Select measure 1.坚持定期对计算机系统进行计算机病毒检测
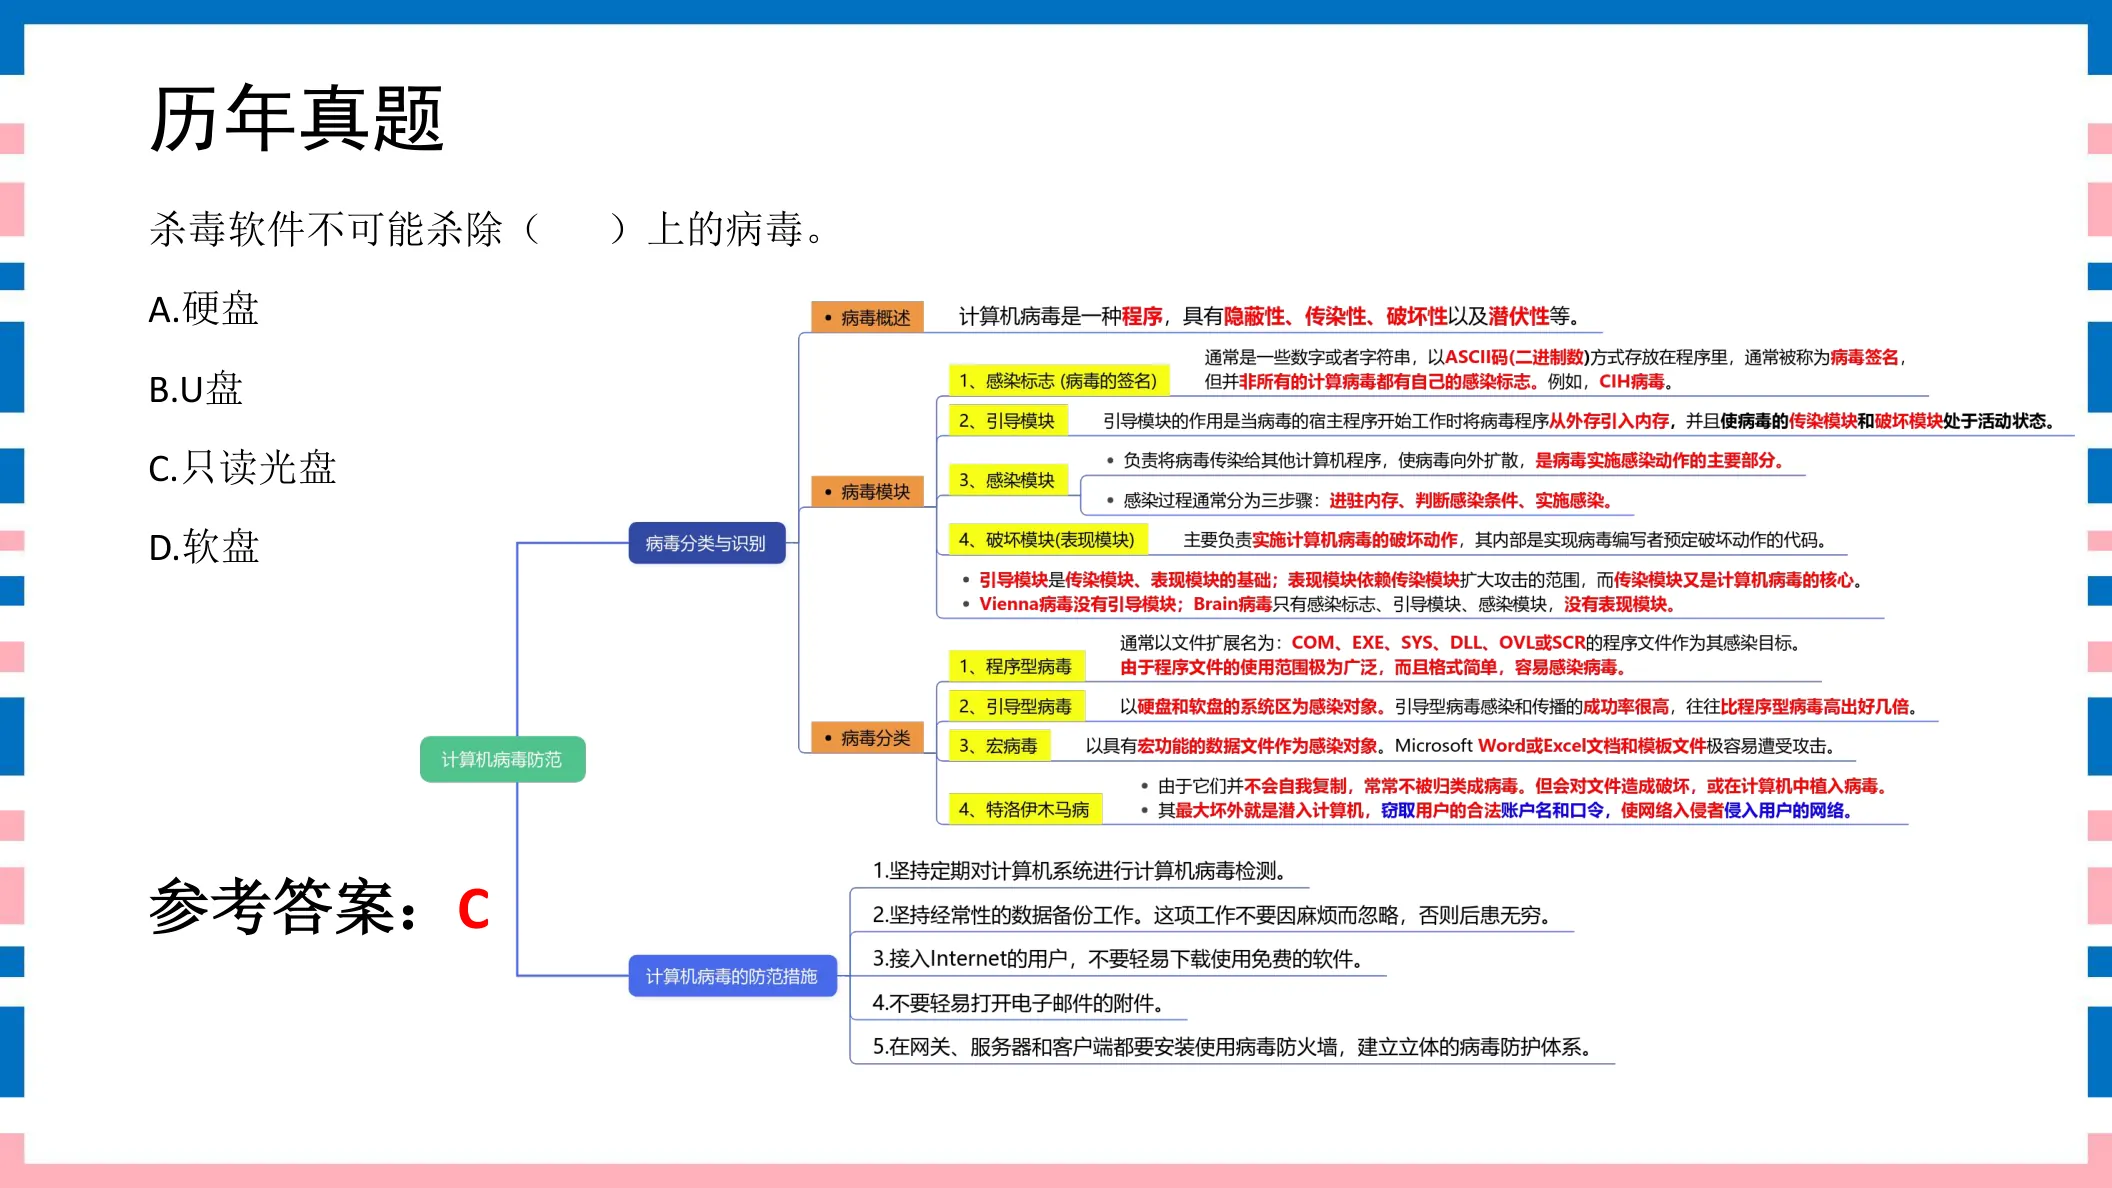Viewport: 2112px width, 1188px height. tap(1082, 871)
